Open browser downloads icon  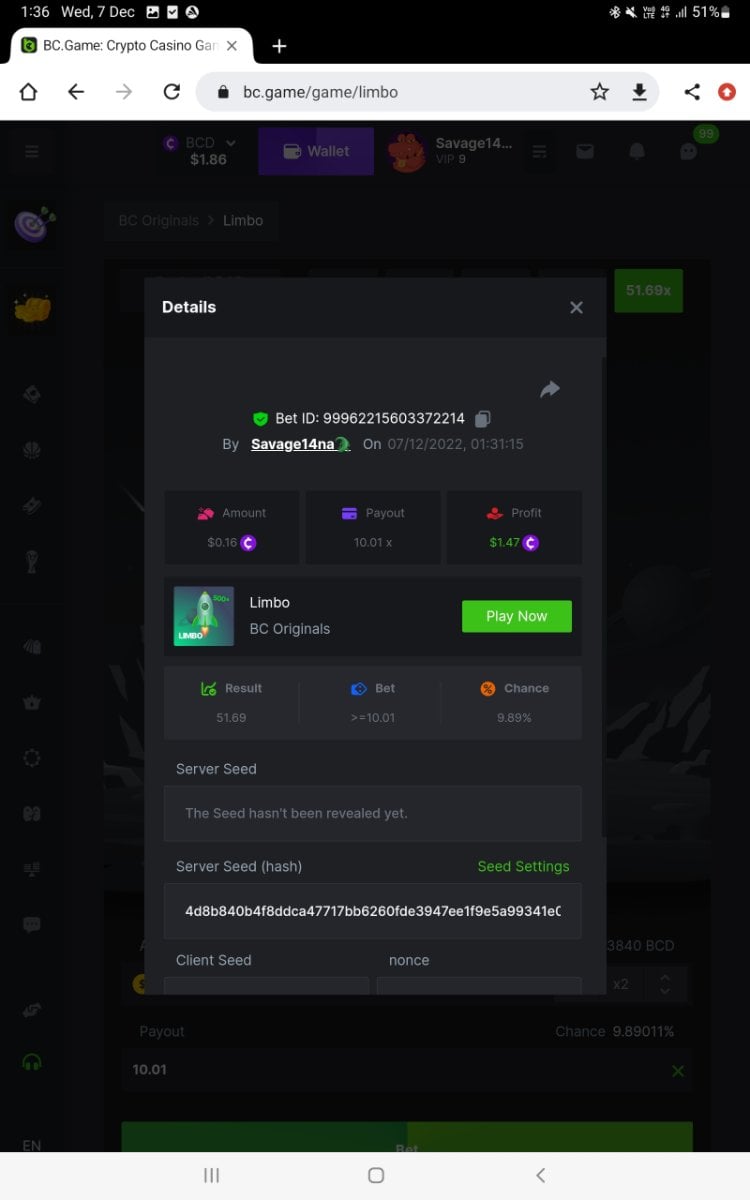click(639, 92)
